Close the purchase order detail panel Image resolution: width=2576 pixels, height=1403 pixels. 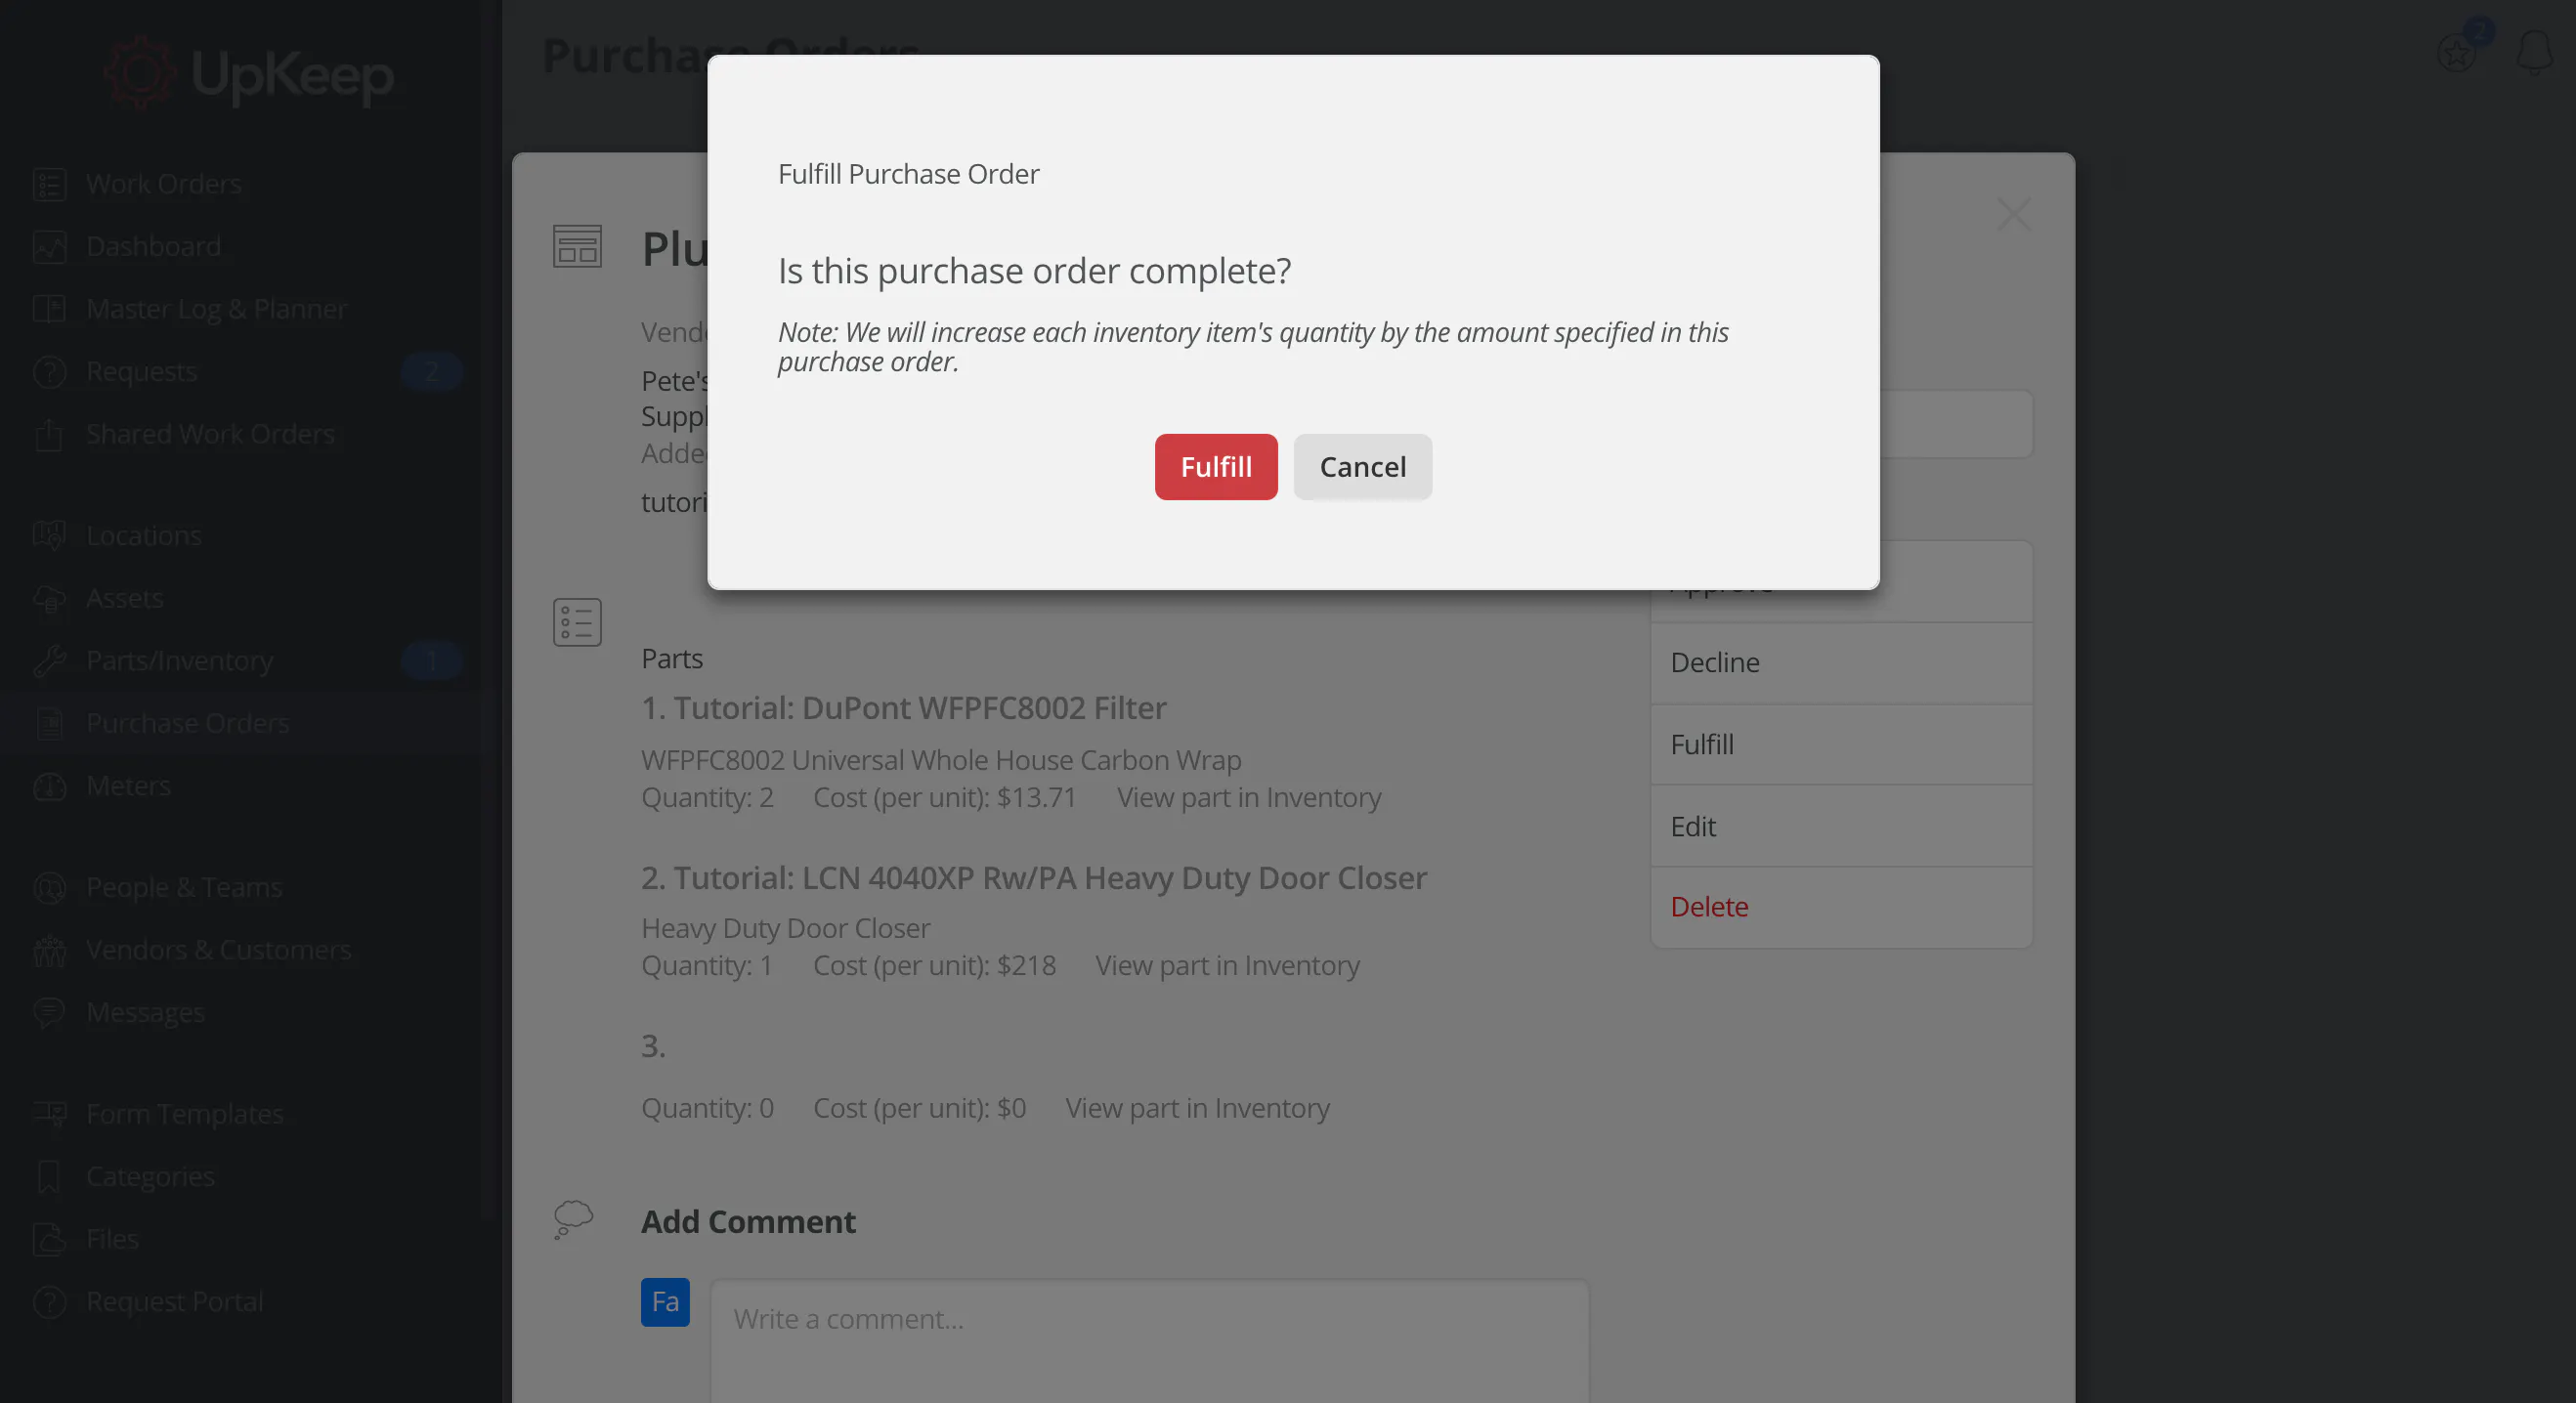pos(2012,214)
